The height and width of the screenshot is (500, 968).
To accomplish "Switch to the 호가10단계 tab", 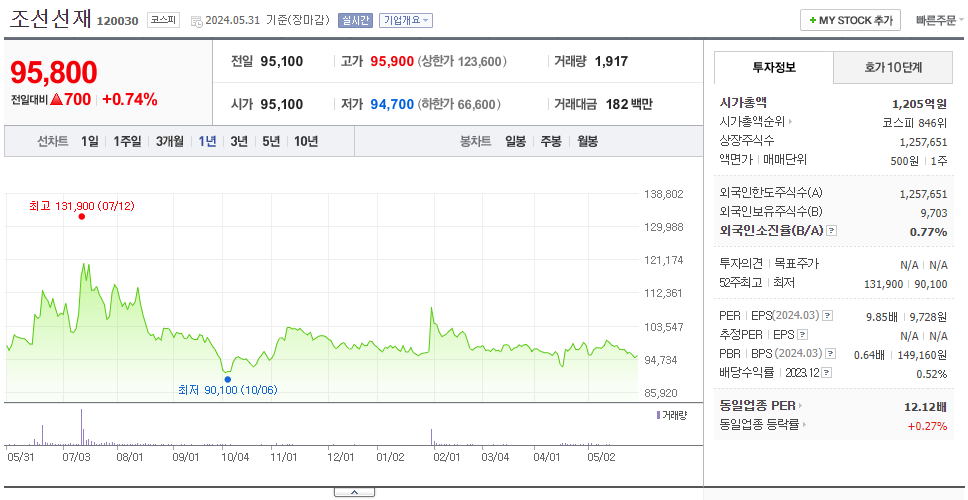I will (x=893, y=67).
